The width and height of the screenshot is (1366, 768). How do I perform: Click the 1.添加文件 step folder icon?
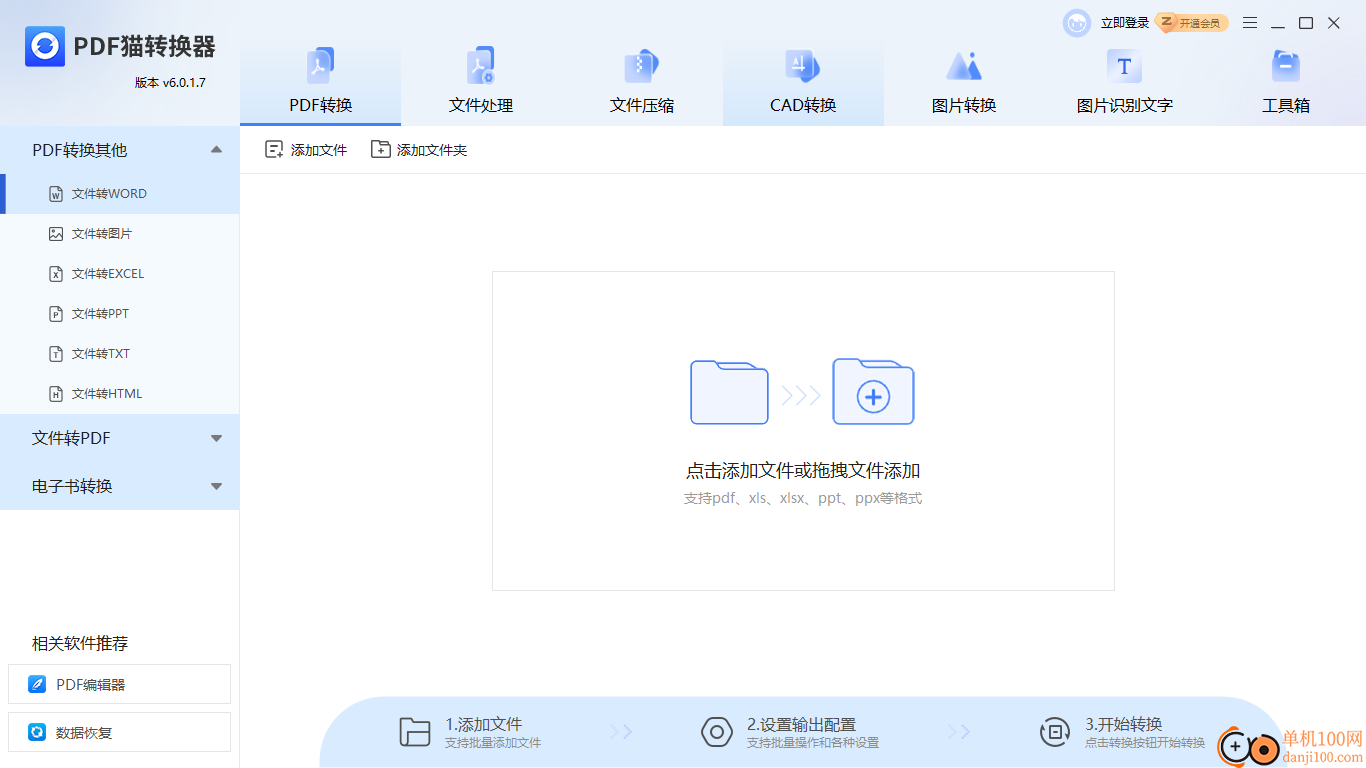pyautogui.click(x=414, y=732)
